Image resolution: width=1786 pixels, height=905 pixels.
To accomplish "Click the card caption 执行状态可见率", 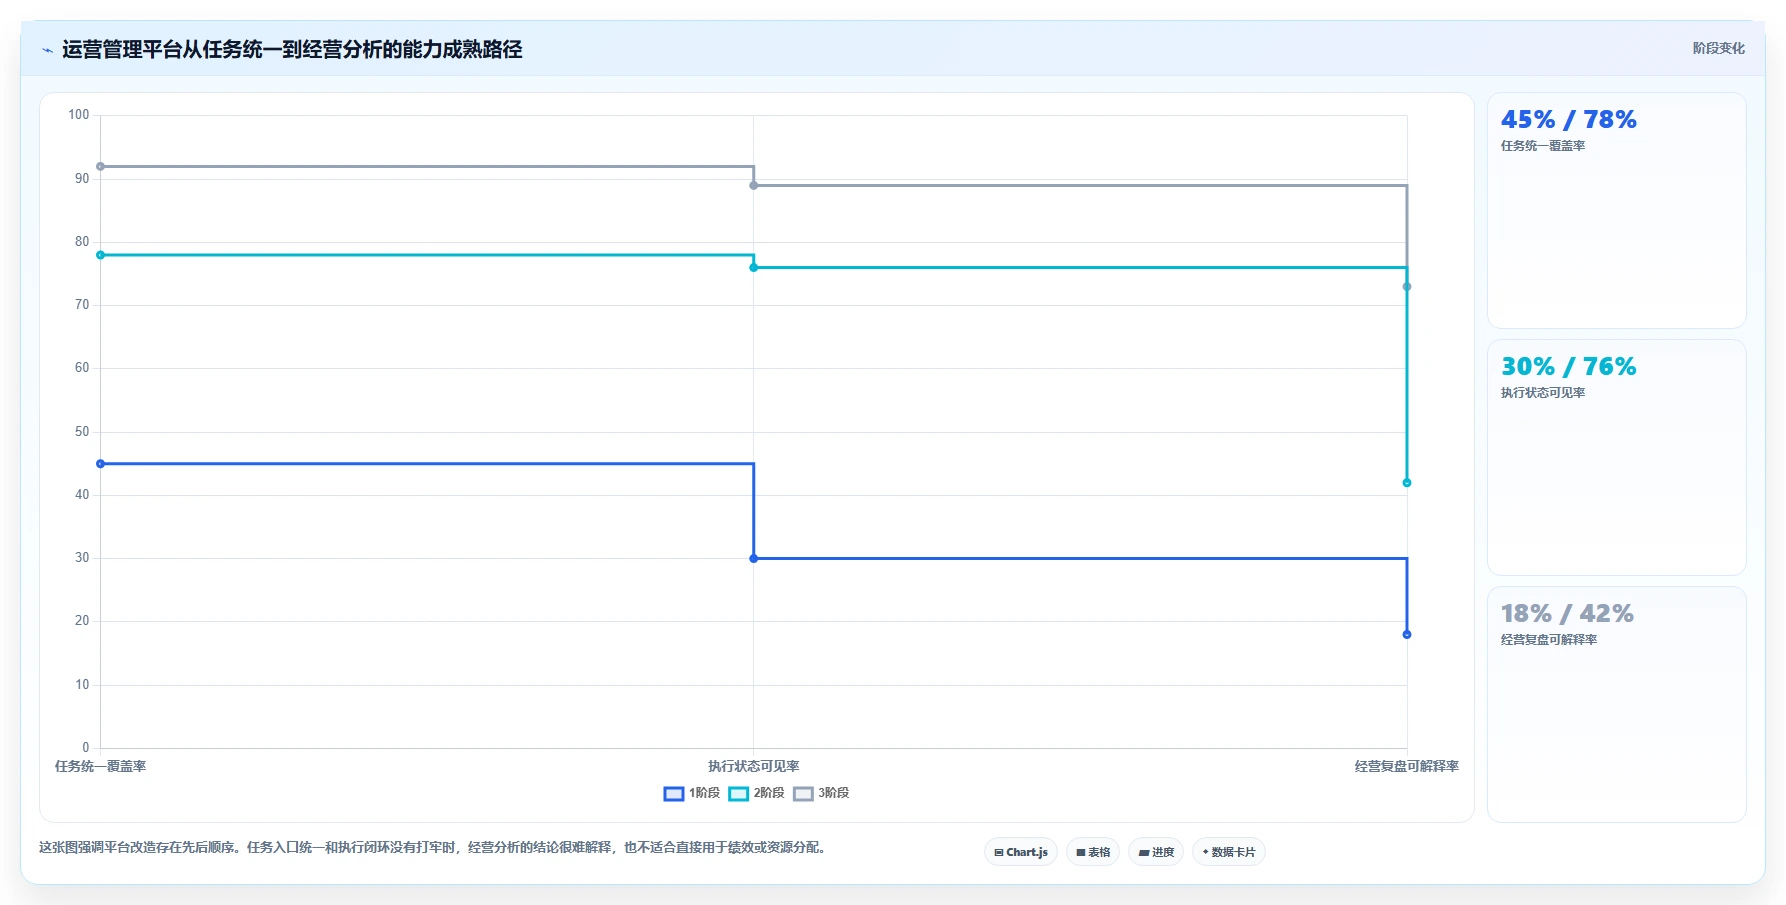I will [x=1543, y=393].
